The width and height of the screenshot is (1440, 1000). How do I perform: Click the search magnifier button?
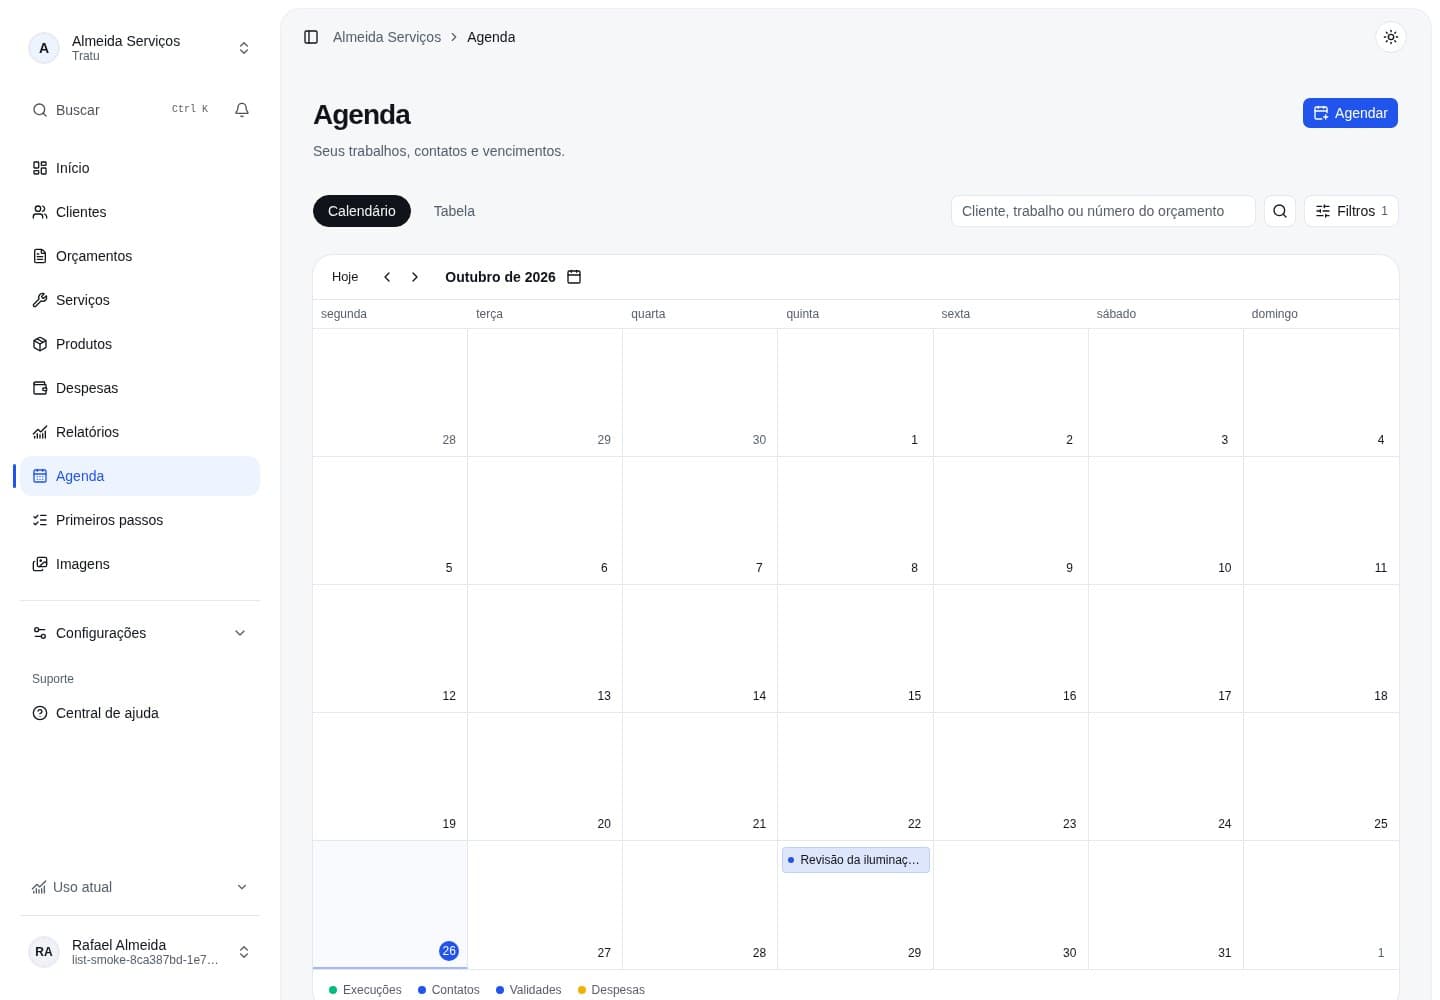(x=1280, y=211)
